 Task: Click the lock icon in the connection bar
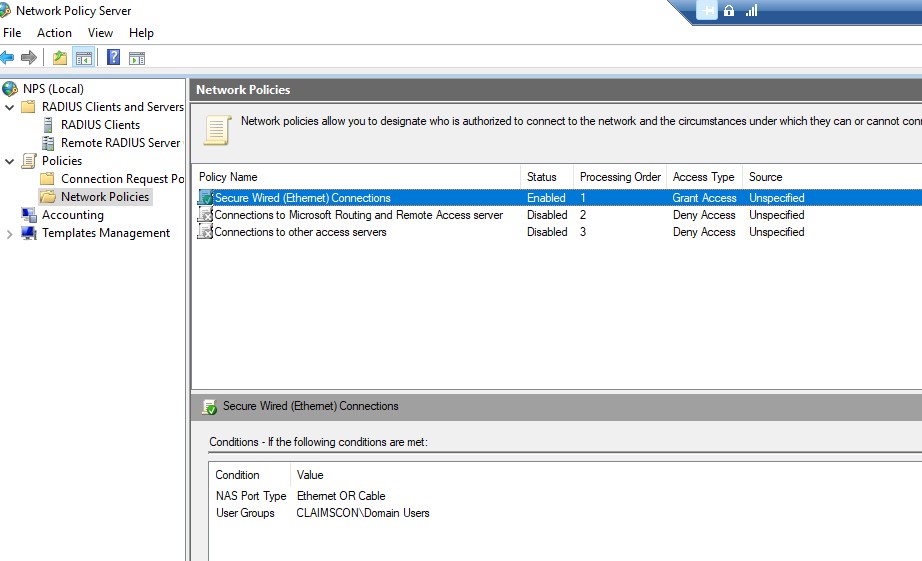click(729, 10)
